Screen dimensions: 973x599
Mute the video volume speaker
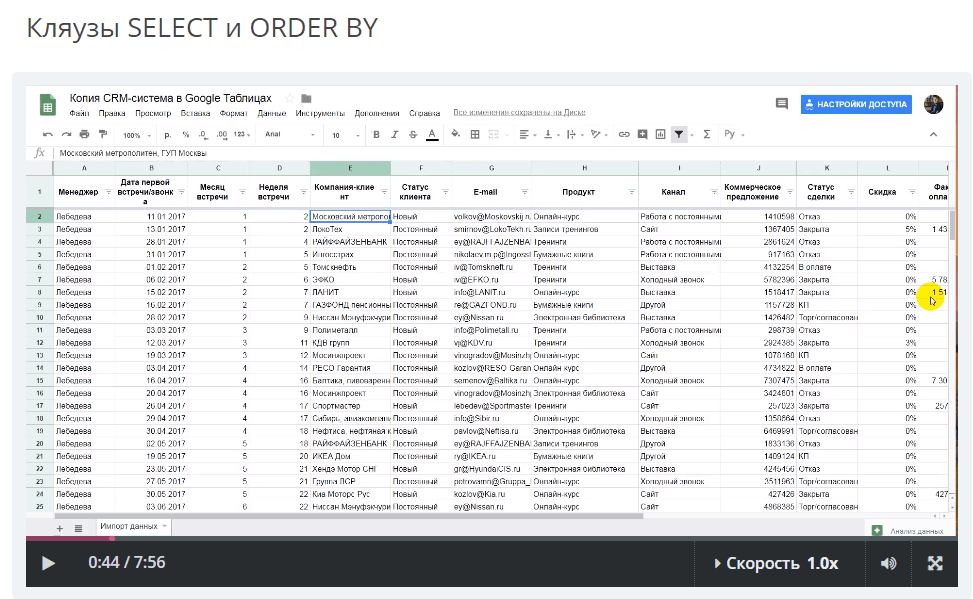pos(889,563)
